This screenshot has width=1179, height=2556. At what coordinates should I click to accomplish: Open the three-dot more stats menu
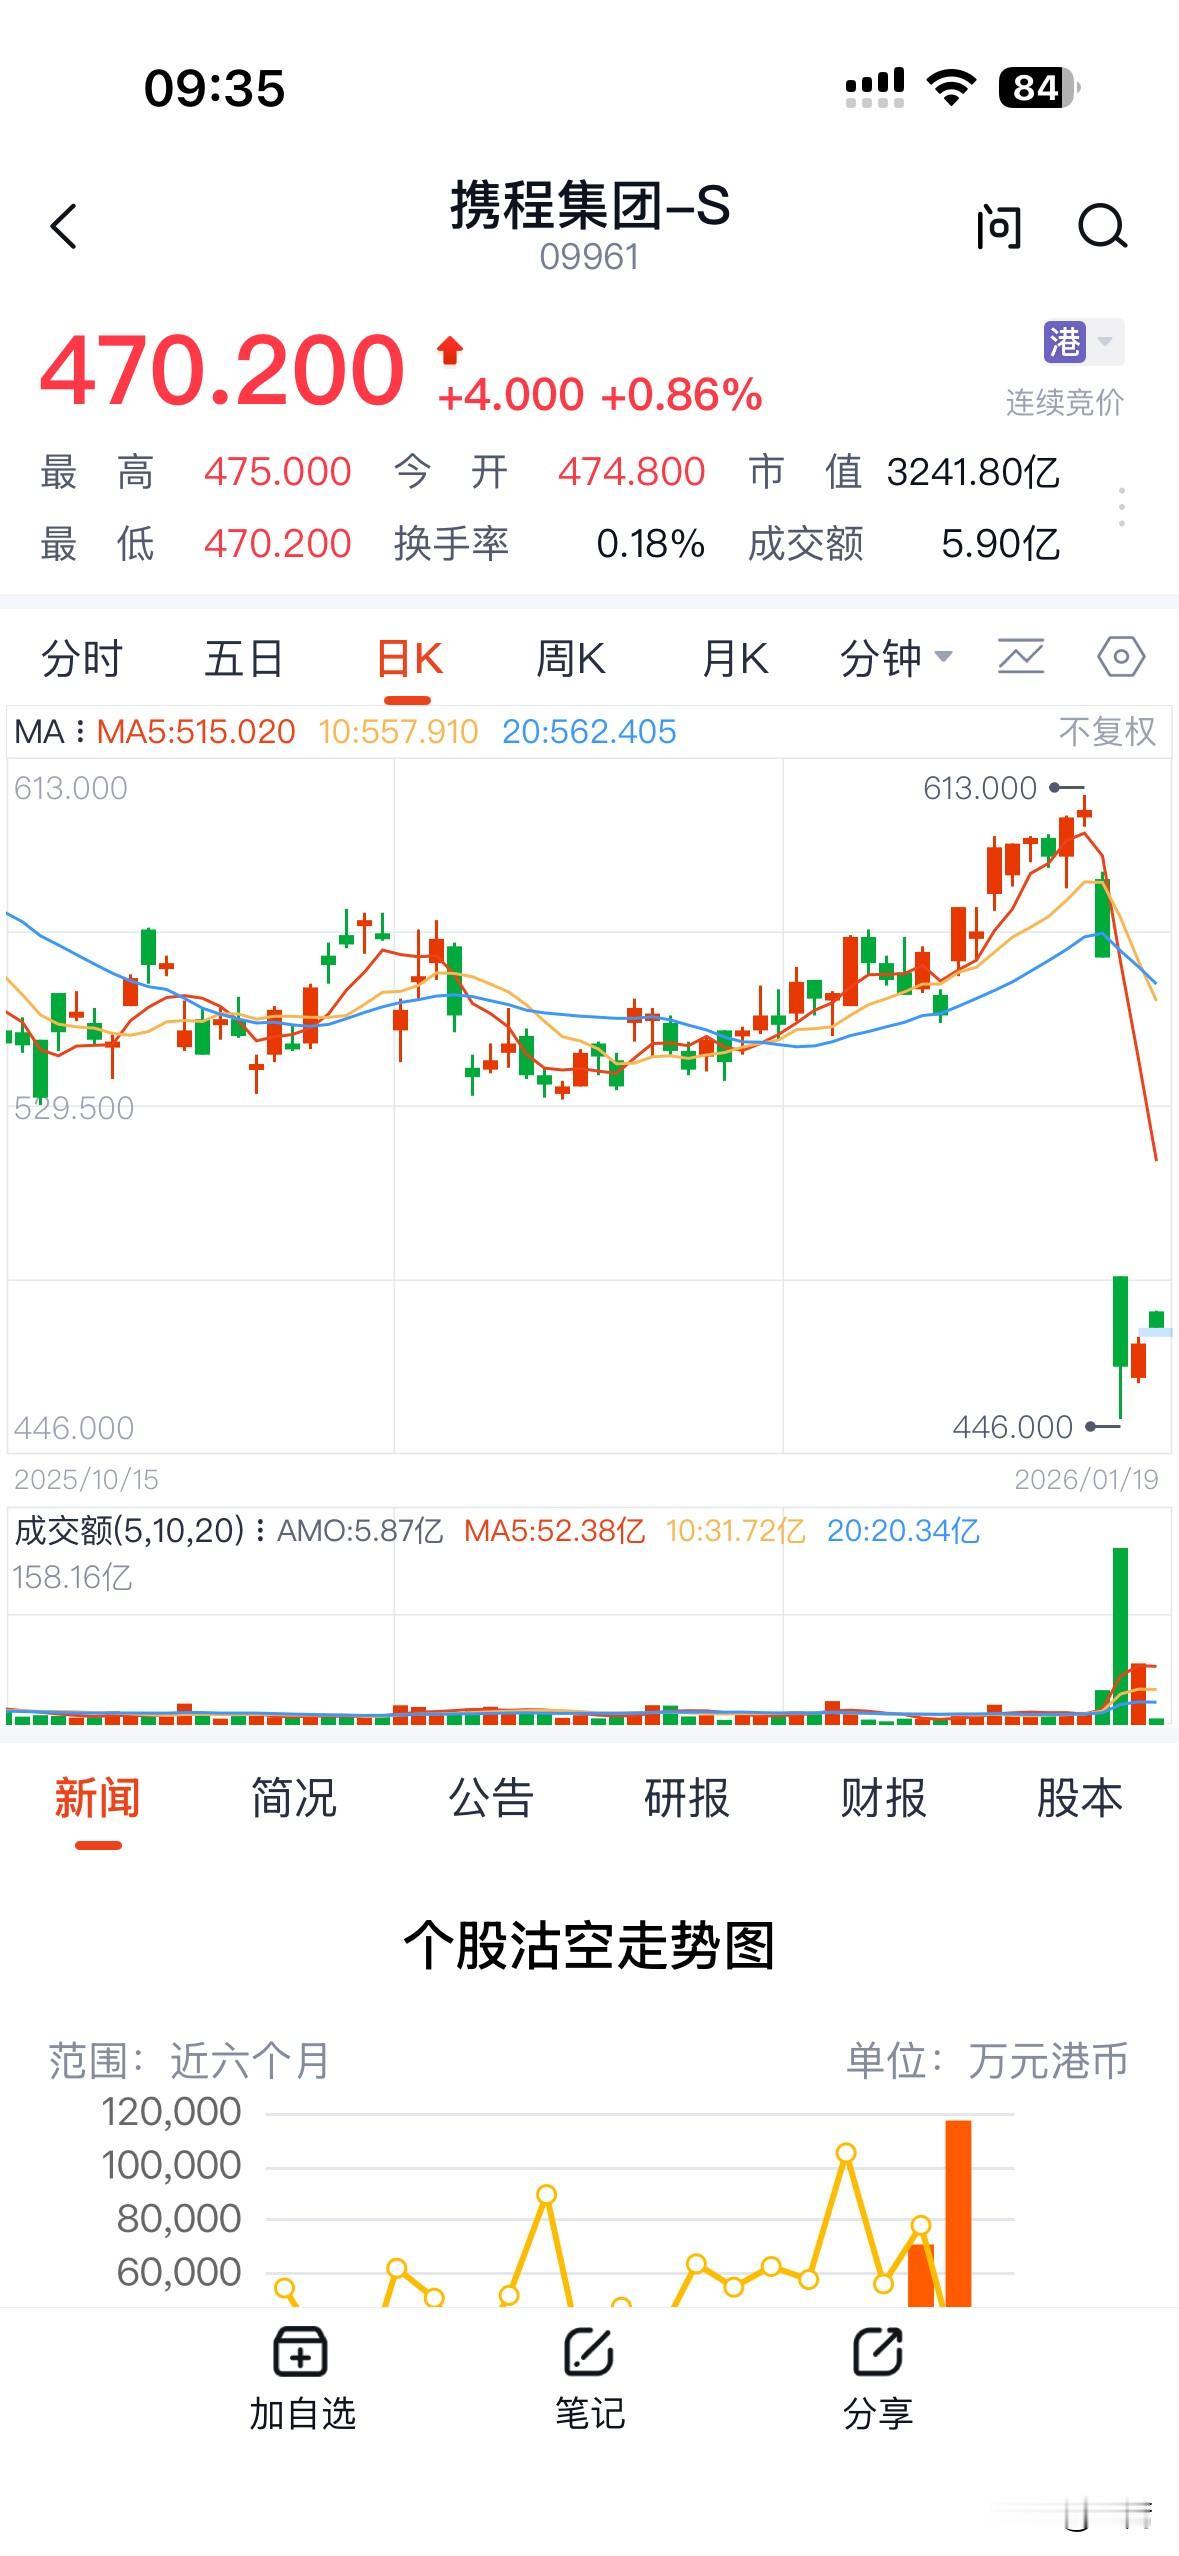click(x=1122, y=507)
